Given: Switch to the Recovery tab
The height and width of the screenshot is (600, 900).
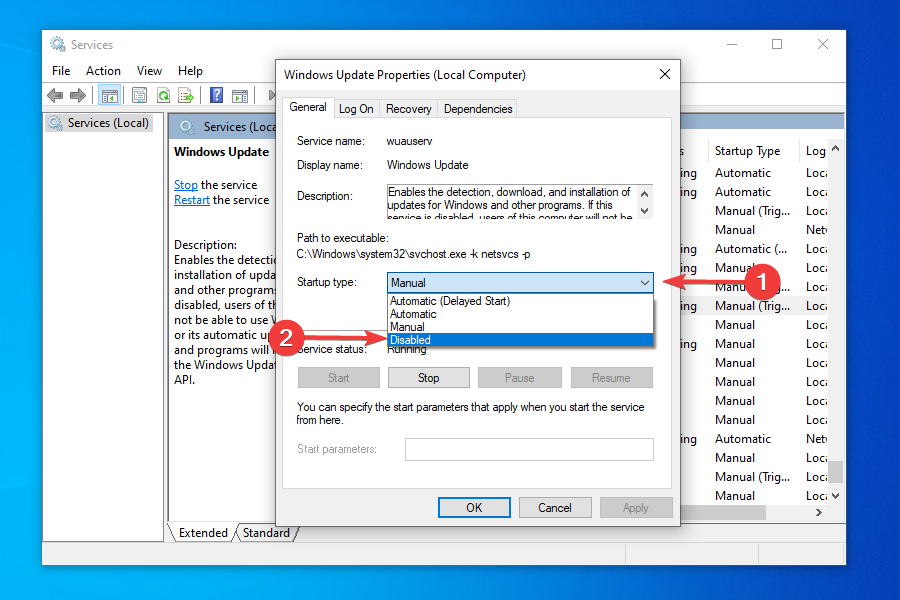Looking at the screenshot, I should click(x=408, y=108).
